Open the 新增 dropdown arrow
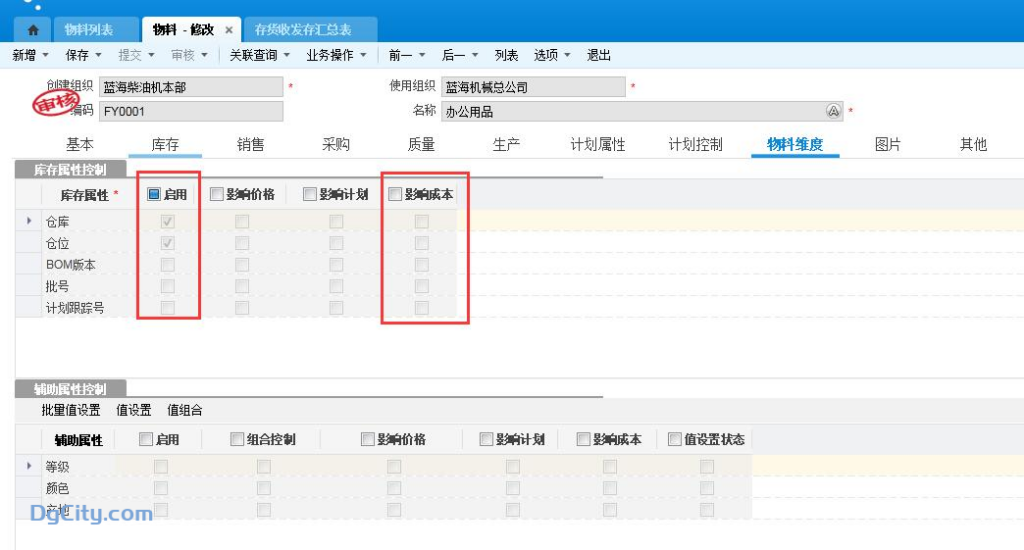This screenshot has width=1024, height=550. pos(46,56)
